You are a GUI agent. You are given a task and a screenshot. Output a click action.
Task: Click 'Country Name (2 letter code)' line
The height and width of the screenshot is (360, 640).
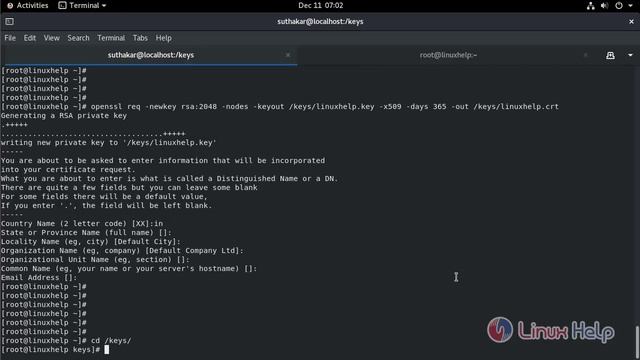click(x=82, y=224)
